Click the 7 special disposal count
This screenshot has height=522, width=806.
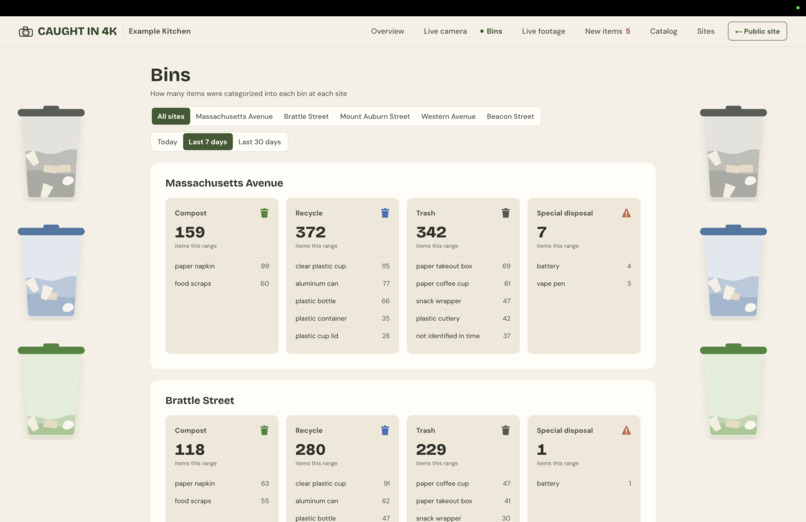pyautogui.click(x=542, y=232)
